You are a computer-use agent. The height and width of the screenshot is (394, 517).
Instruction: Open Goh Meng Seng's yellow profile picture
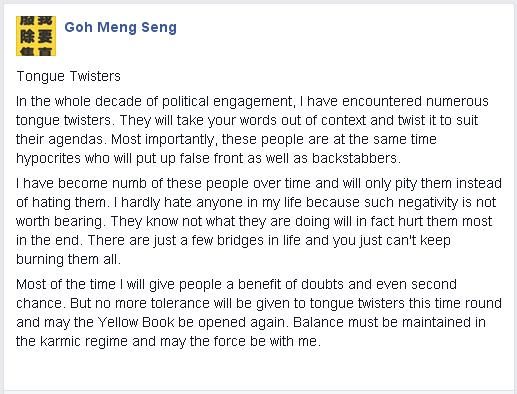click(36, 36)
